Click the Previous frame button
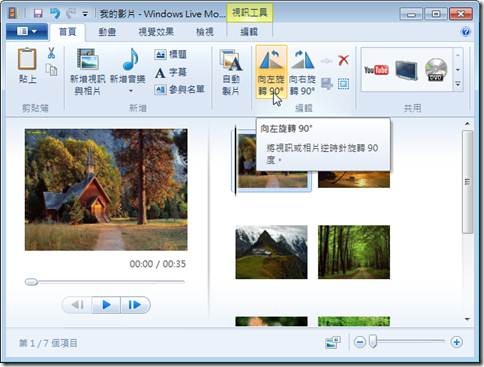 coord(78,305)
